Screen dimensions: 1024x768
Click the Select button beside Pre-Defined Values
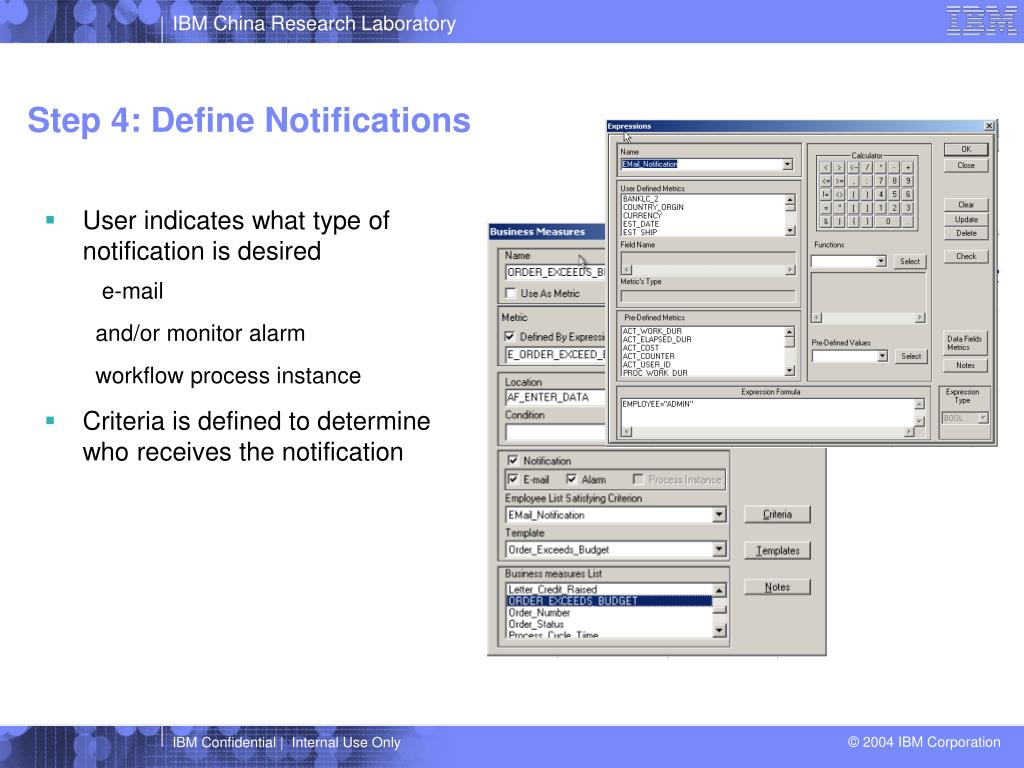(x=910, y=356)
